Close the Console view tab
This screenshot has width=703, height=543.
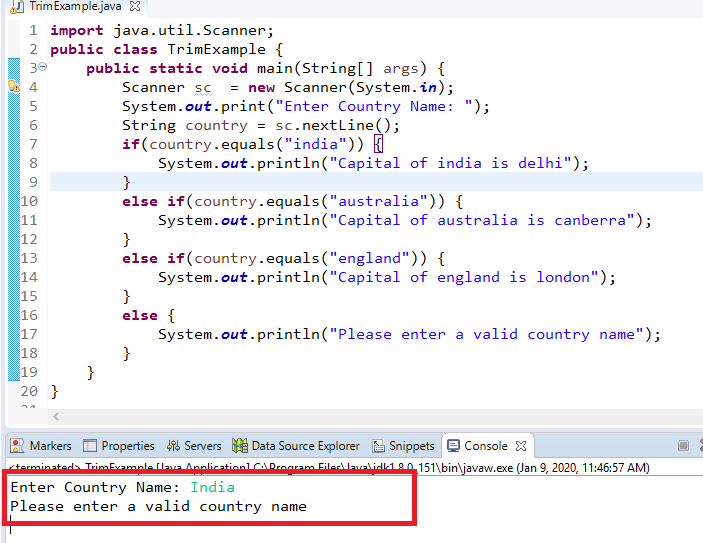tap(521, 446)
